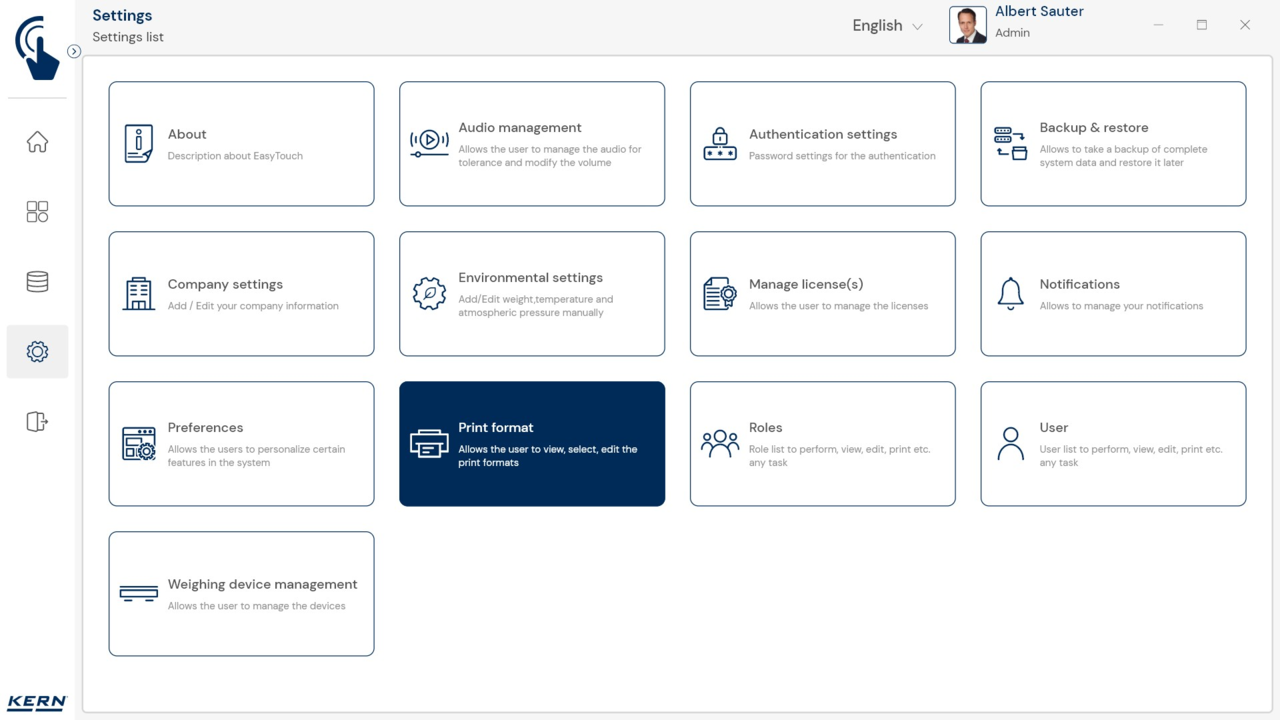Click the bell icon on the Notifications tile
1280x720 pixels.
pyautogui.click(x=1010, y=294)
